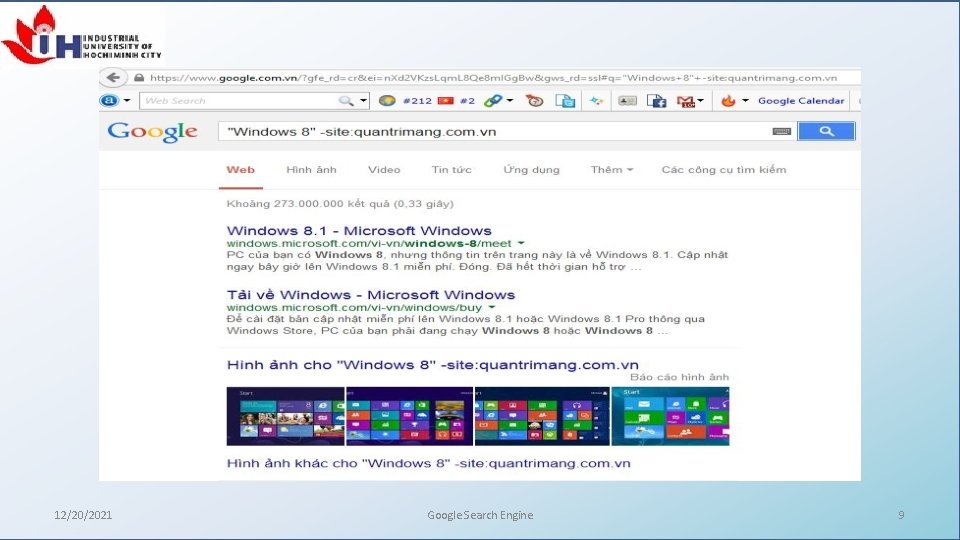Open dropdown next to Alexa 'a' icon
Viewport: 960px width, 540px height.
click(x=127, y=100)
